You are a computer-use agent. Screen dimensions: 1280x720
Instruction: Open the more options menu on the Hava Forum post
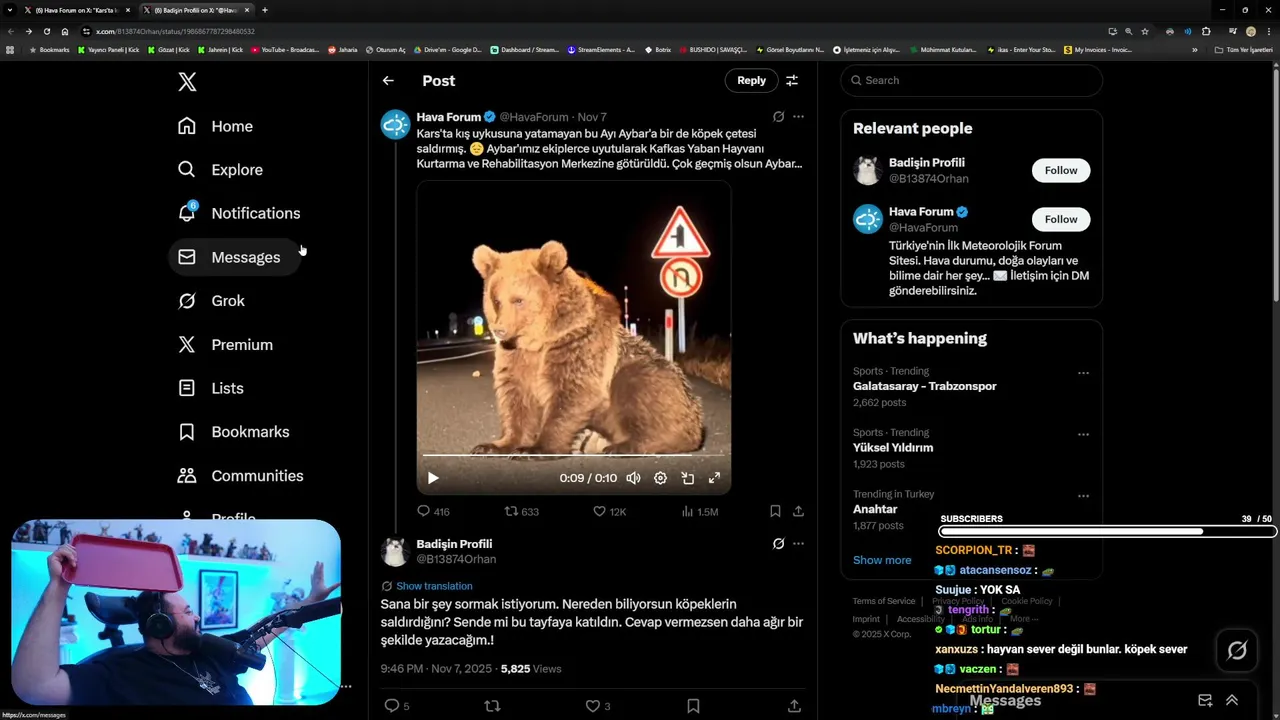coord(798,117)
